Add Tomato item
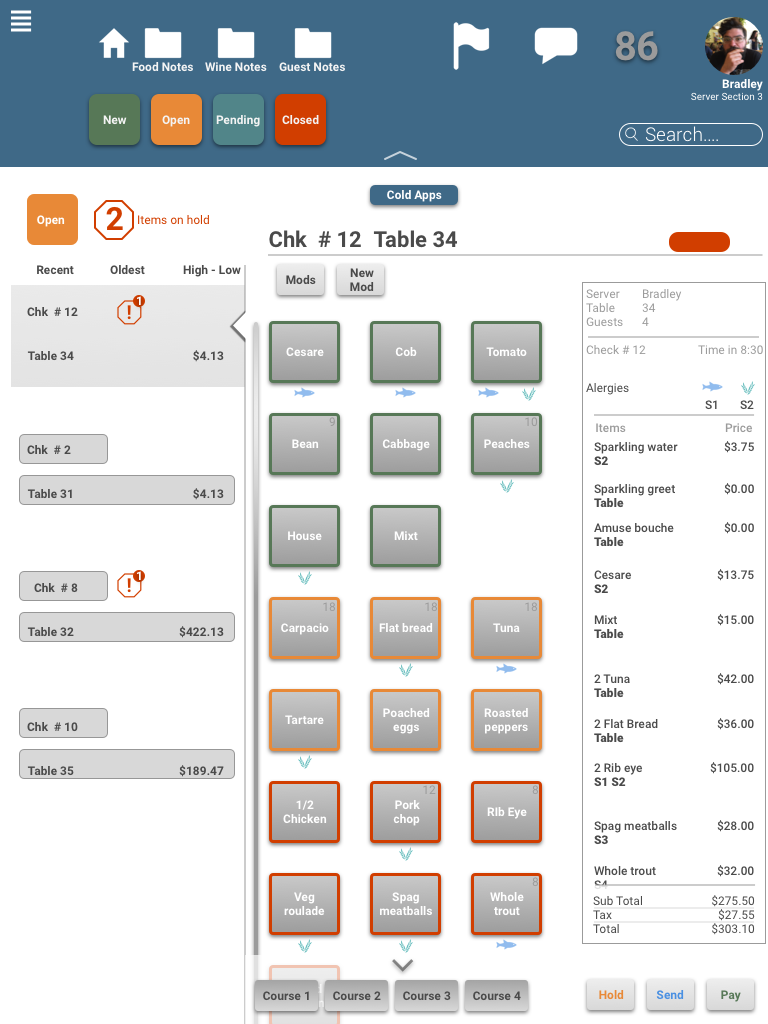The width and height of the screenshot is (768, 1024). [506, 352]
